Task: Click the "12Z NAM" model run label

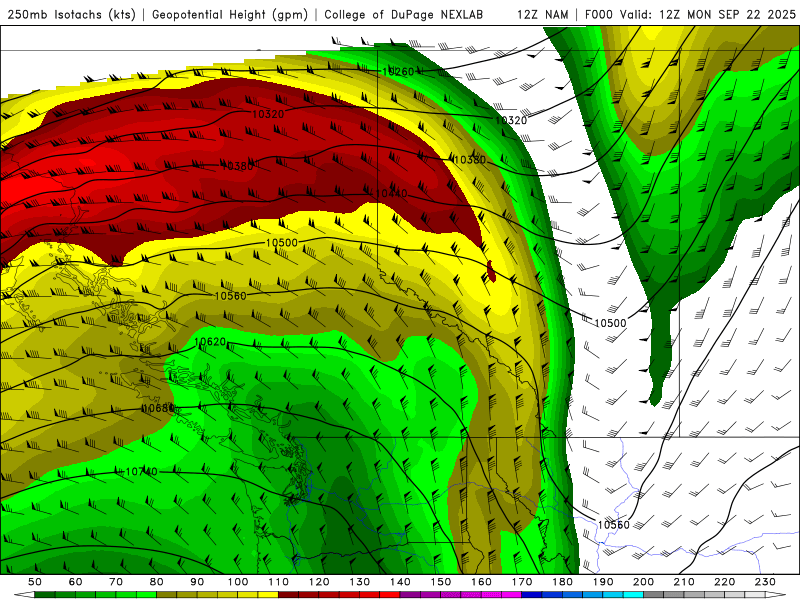Action: [543, 14]
